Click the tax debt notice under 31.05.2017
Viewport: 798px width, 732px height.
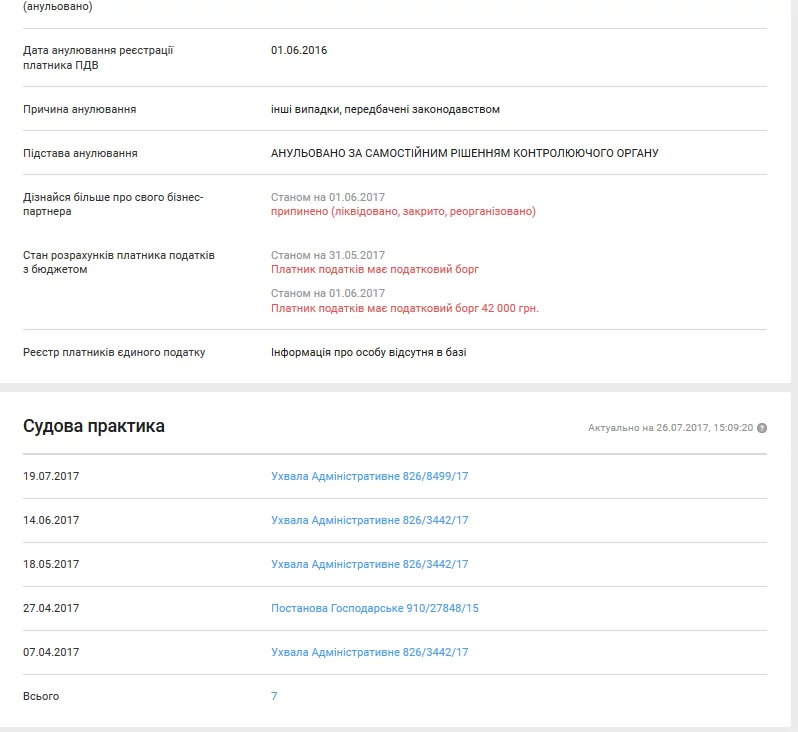(375, 270)
